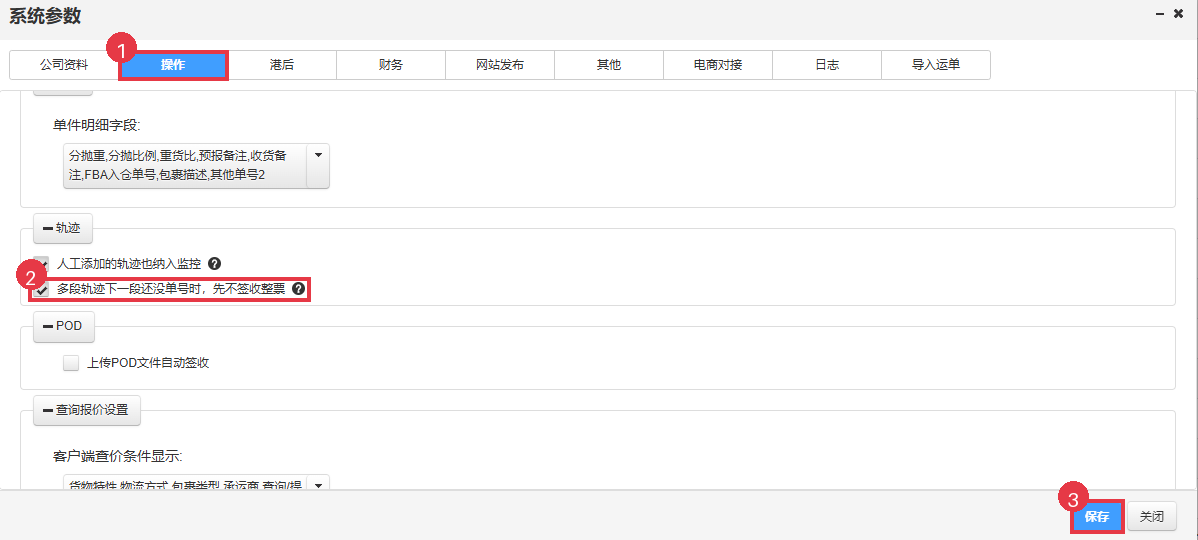The width and height of the screenshot is (1198, 540).
Task: Switch to the 财务 tab
Action: [x=390, y=65]
